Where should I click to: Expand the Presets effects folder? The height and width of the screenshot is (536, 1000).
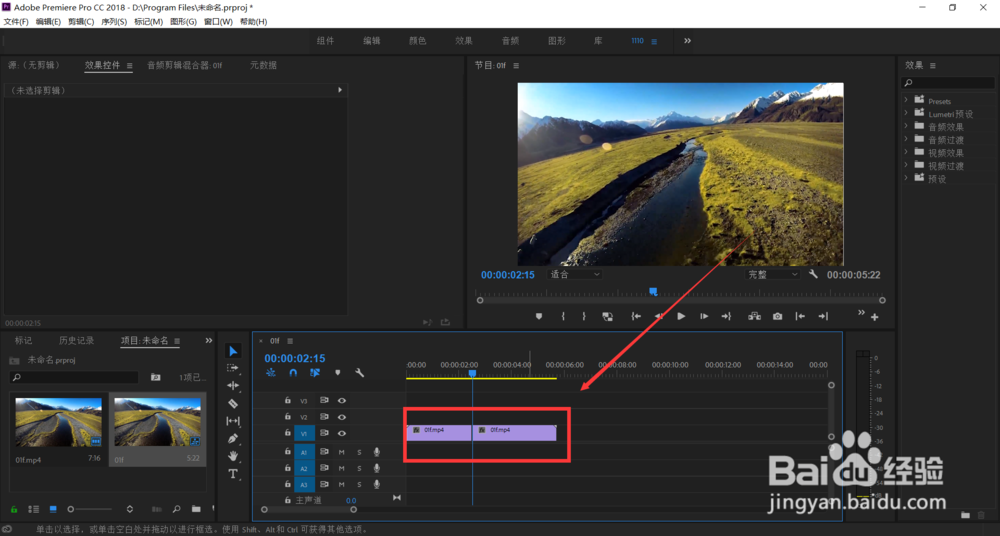(906, 100)
